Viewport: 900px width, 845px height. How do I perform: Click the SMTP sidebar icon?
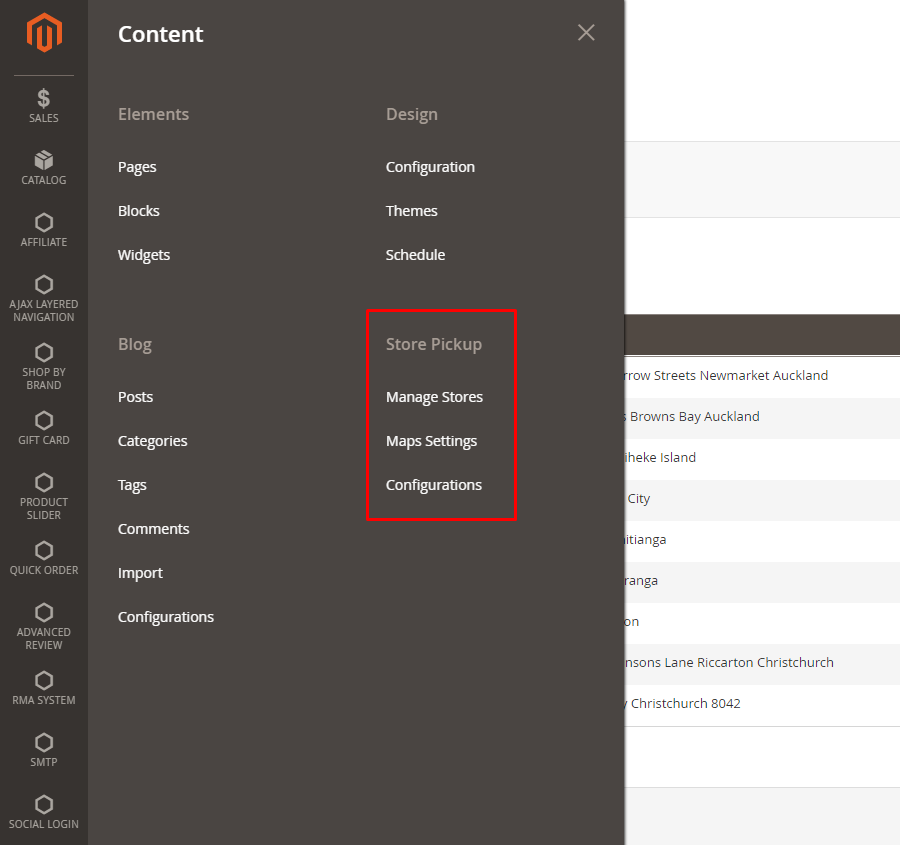tap(44, 749)
